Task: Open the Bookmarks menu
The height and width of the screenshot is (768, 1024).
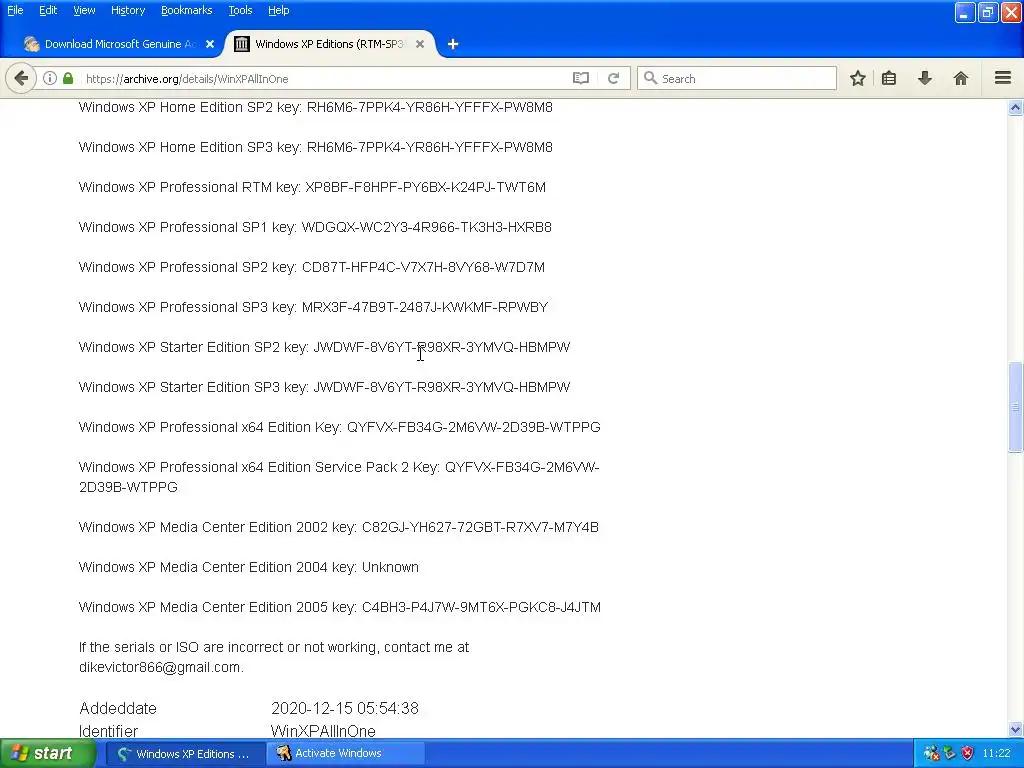Action: pos(187,10)
